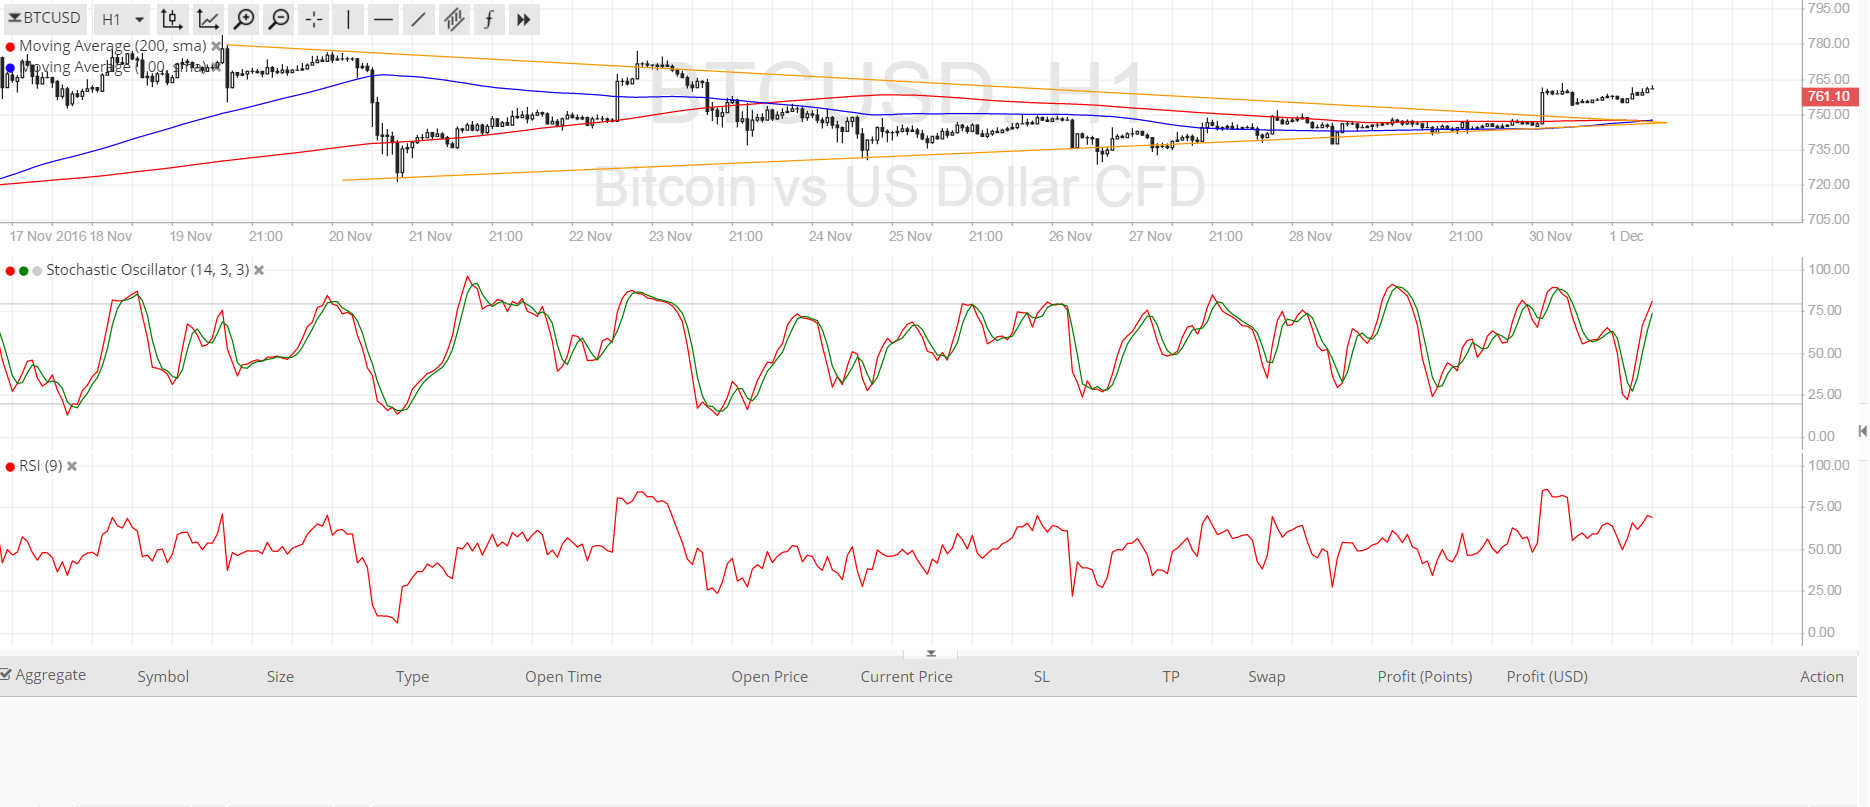Toggle the Aggregate checkbox
This screenshot has height=807, width=1870.
click(x=7, y=675)
